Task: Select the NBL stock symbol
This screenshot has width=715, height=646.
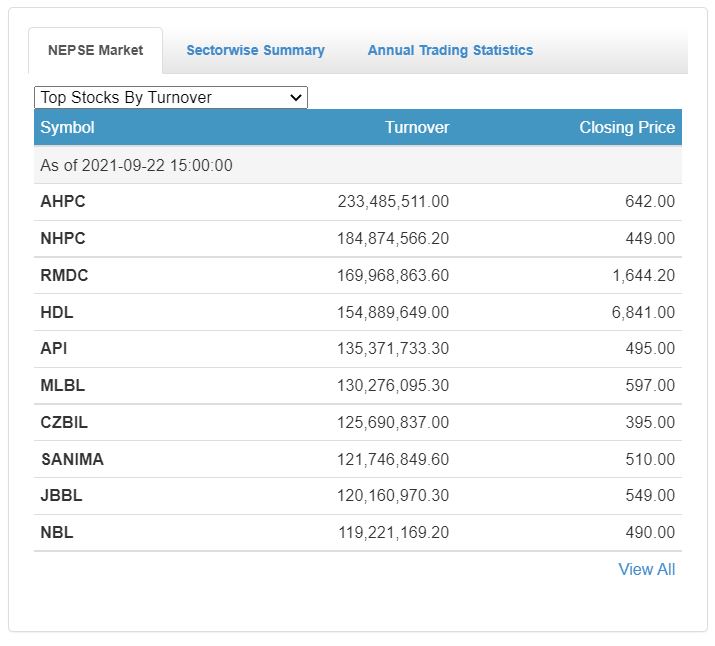Action: pyautogui.click(x=57, y=532)
